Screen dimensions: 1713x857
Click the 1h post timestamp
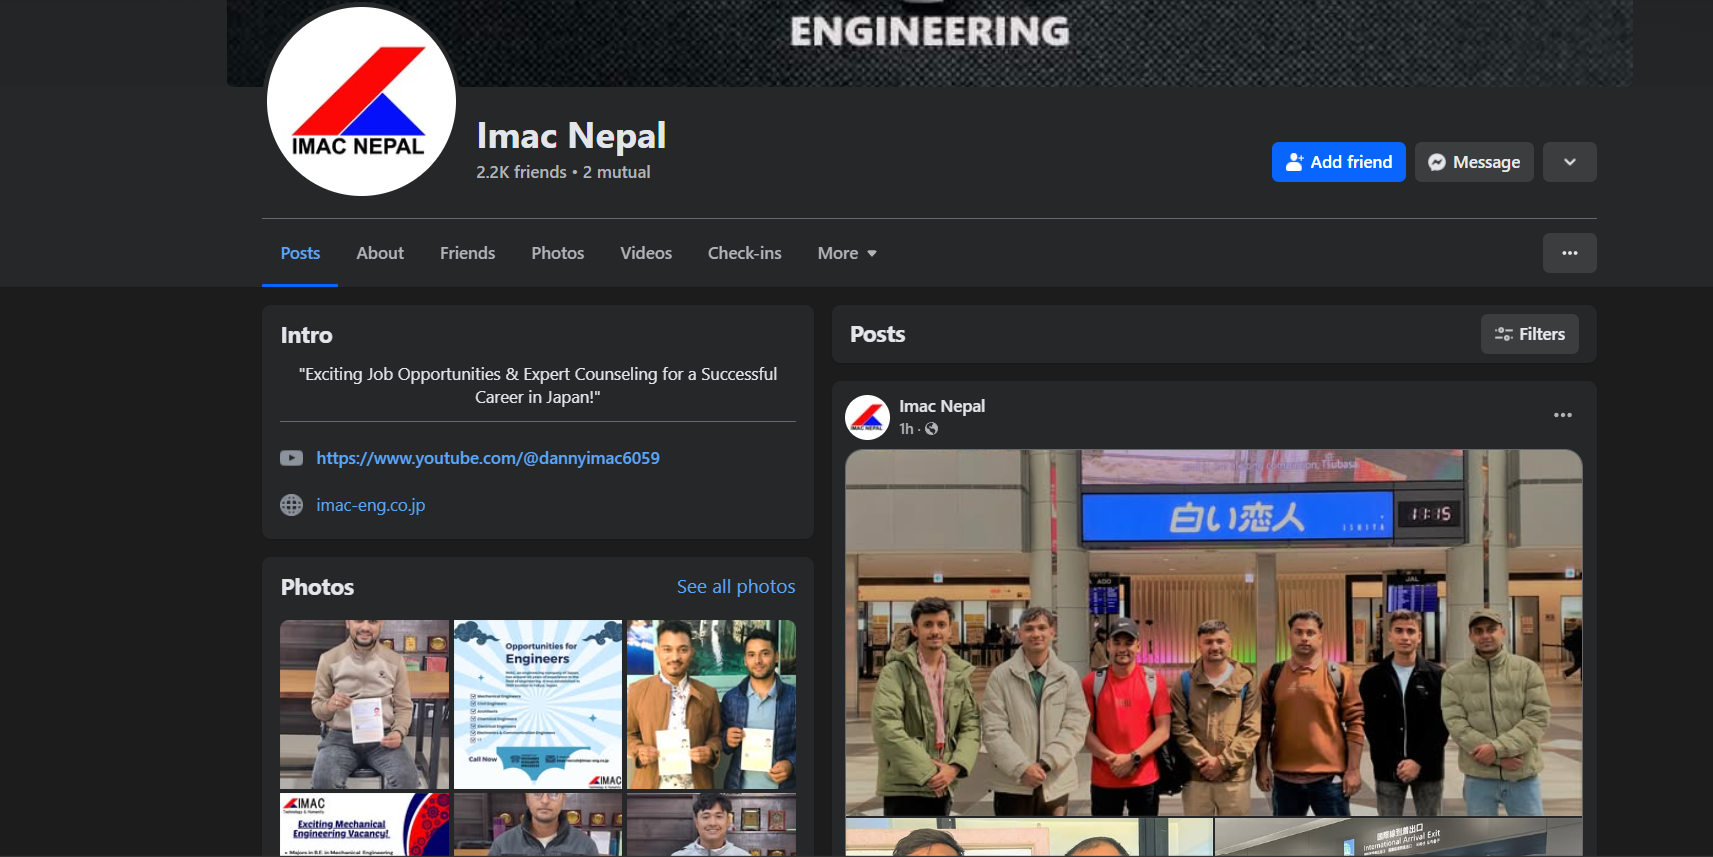click(906, 429)
